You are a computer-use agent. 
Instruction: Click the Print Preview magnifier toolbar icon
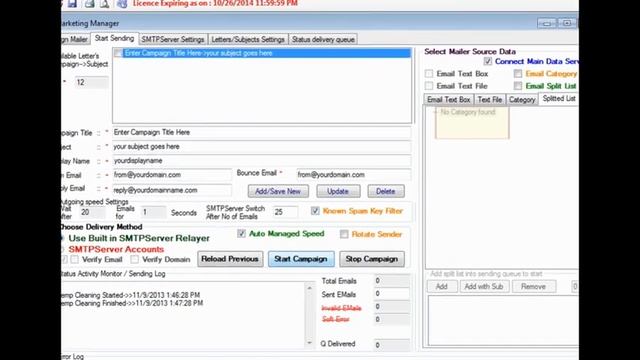(x=104, y=4)
